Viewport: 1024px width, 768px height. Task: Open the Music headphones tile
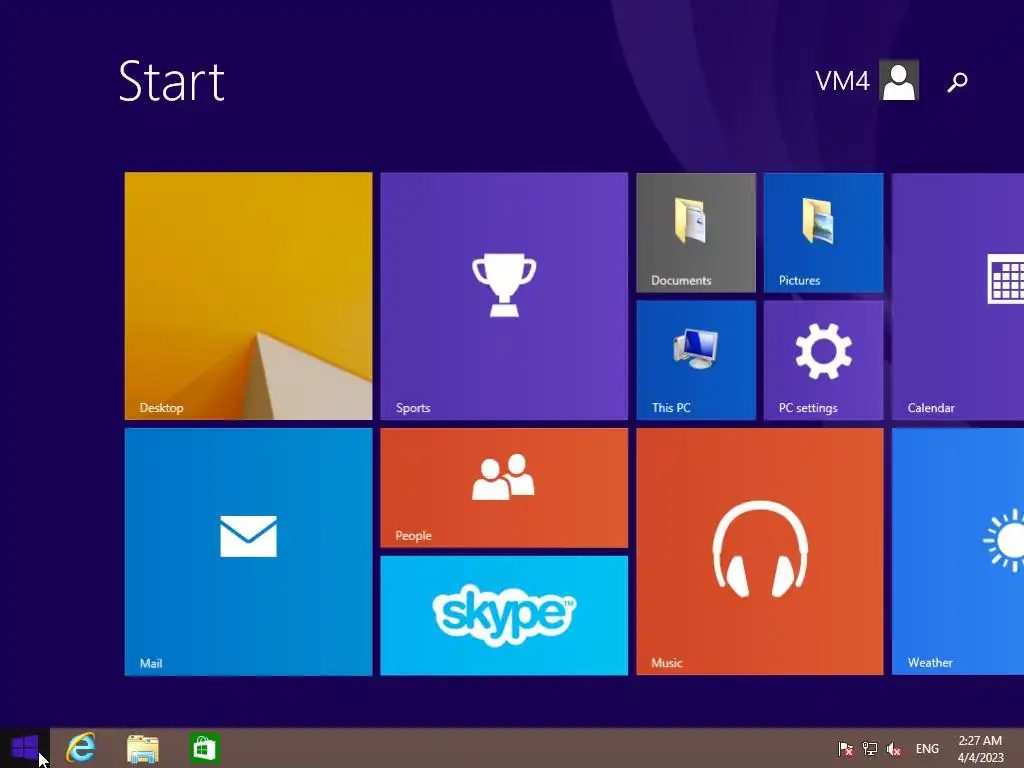click(760, 552)
